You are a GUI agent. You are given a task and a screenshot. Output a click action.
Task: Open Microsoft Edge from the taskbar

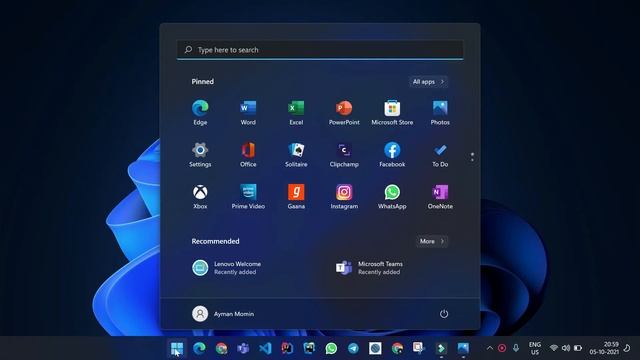click(x=199, y=348)
